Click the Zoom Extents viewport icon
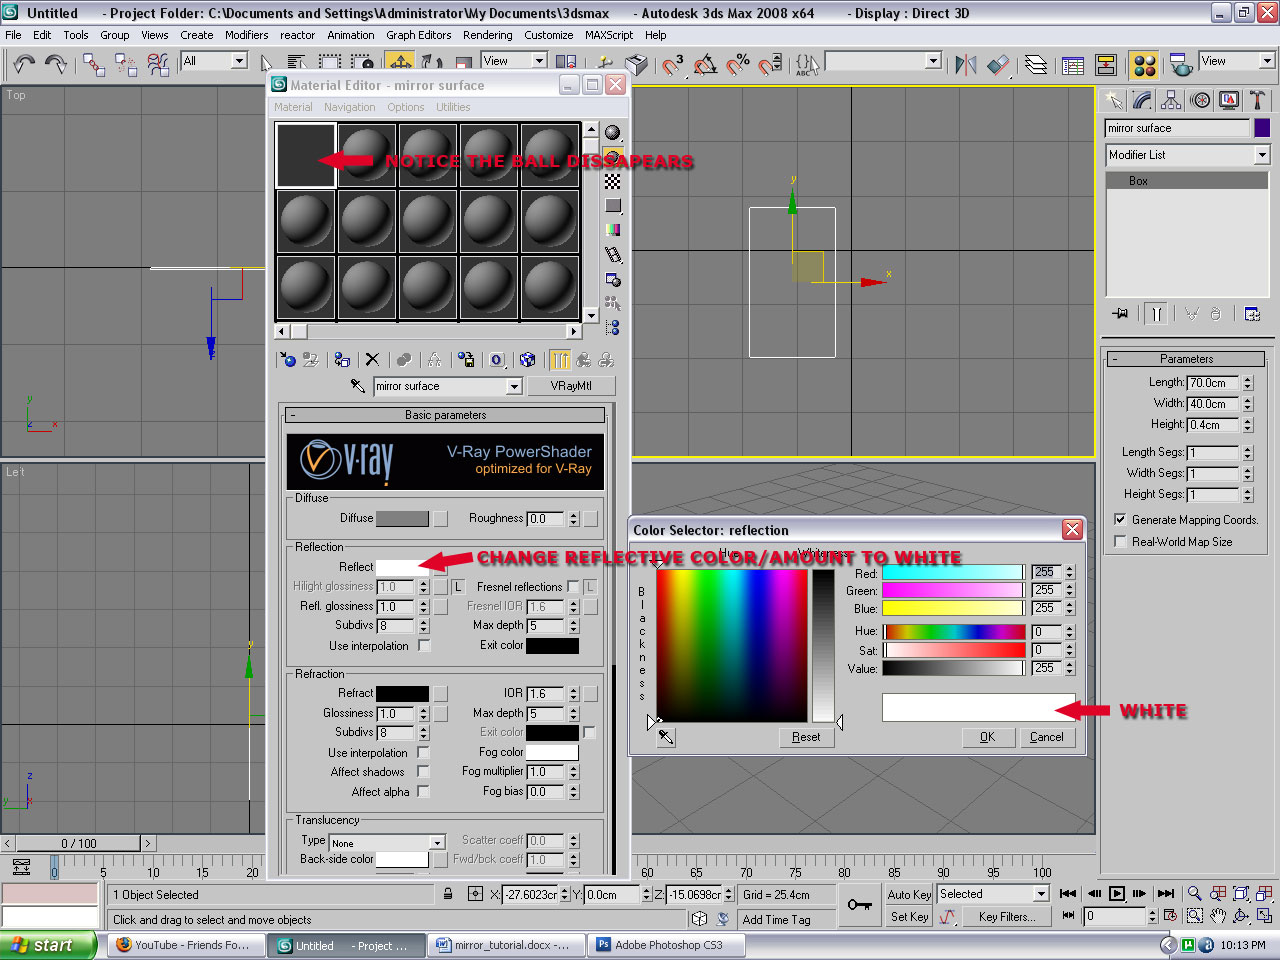Viewport: 1280px width, 960px height. tap(1241, 894)
